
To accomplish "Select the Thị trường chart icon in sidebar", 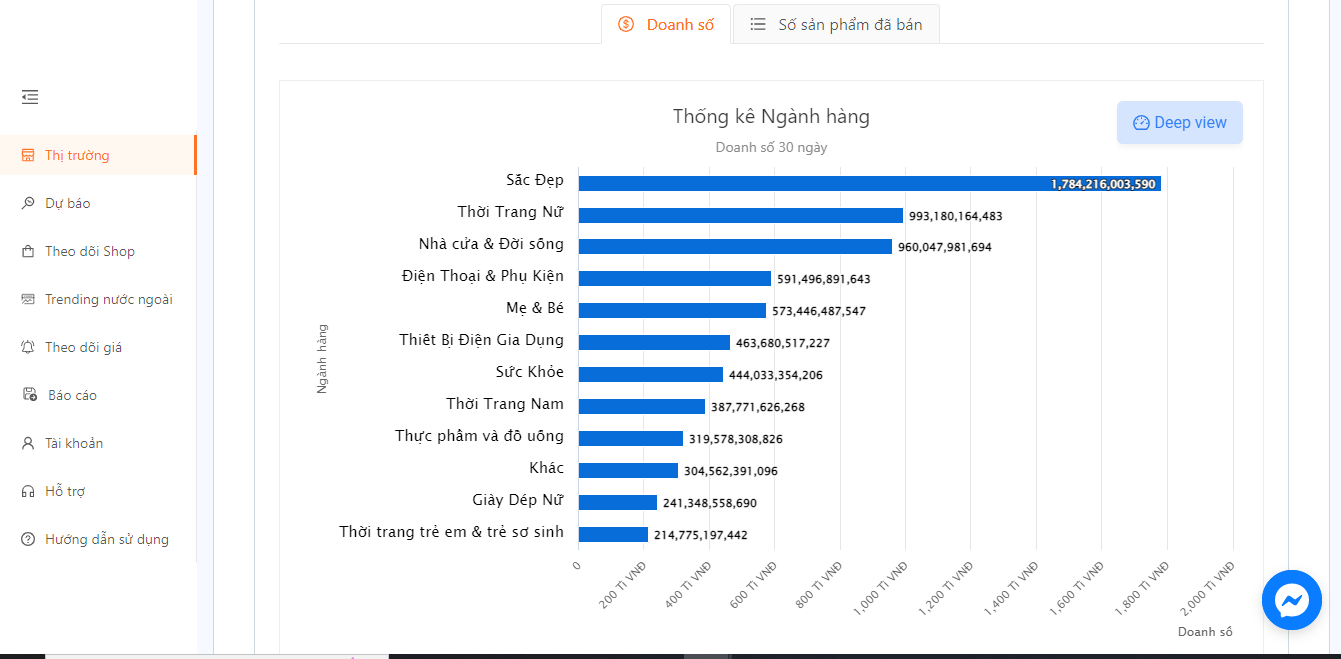I will [x=27, y=155].
